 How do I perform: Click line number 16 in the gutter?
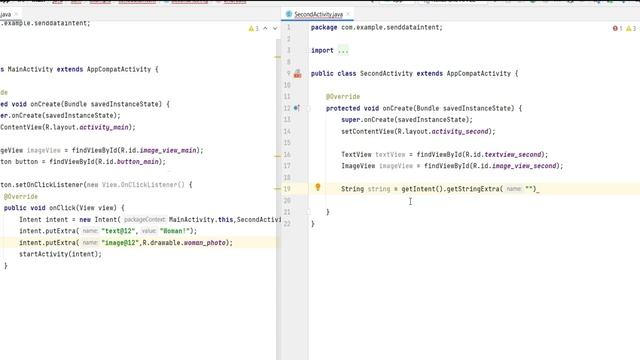click(287, 155)
